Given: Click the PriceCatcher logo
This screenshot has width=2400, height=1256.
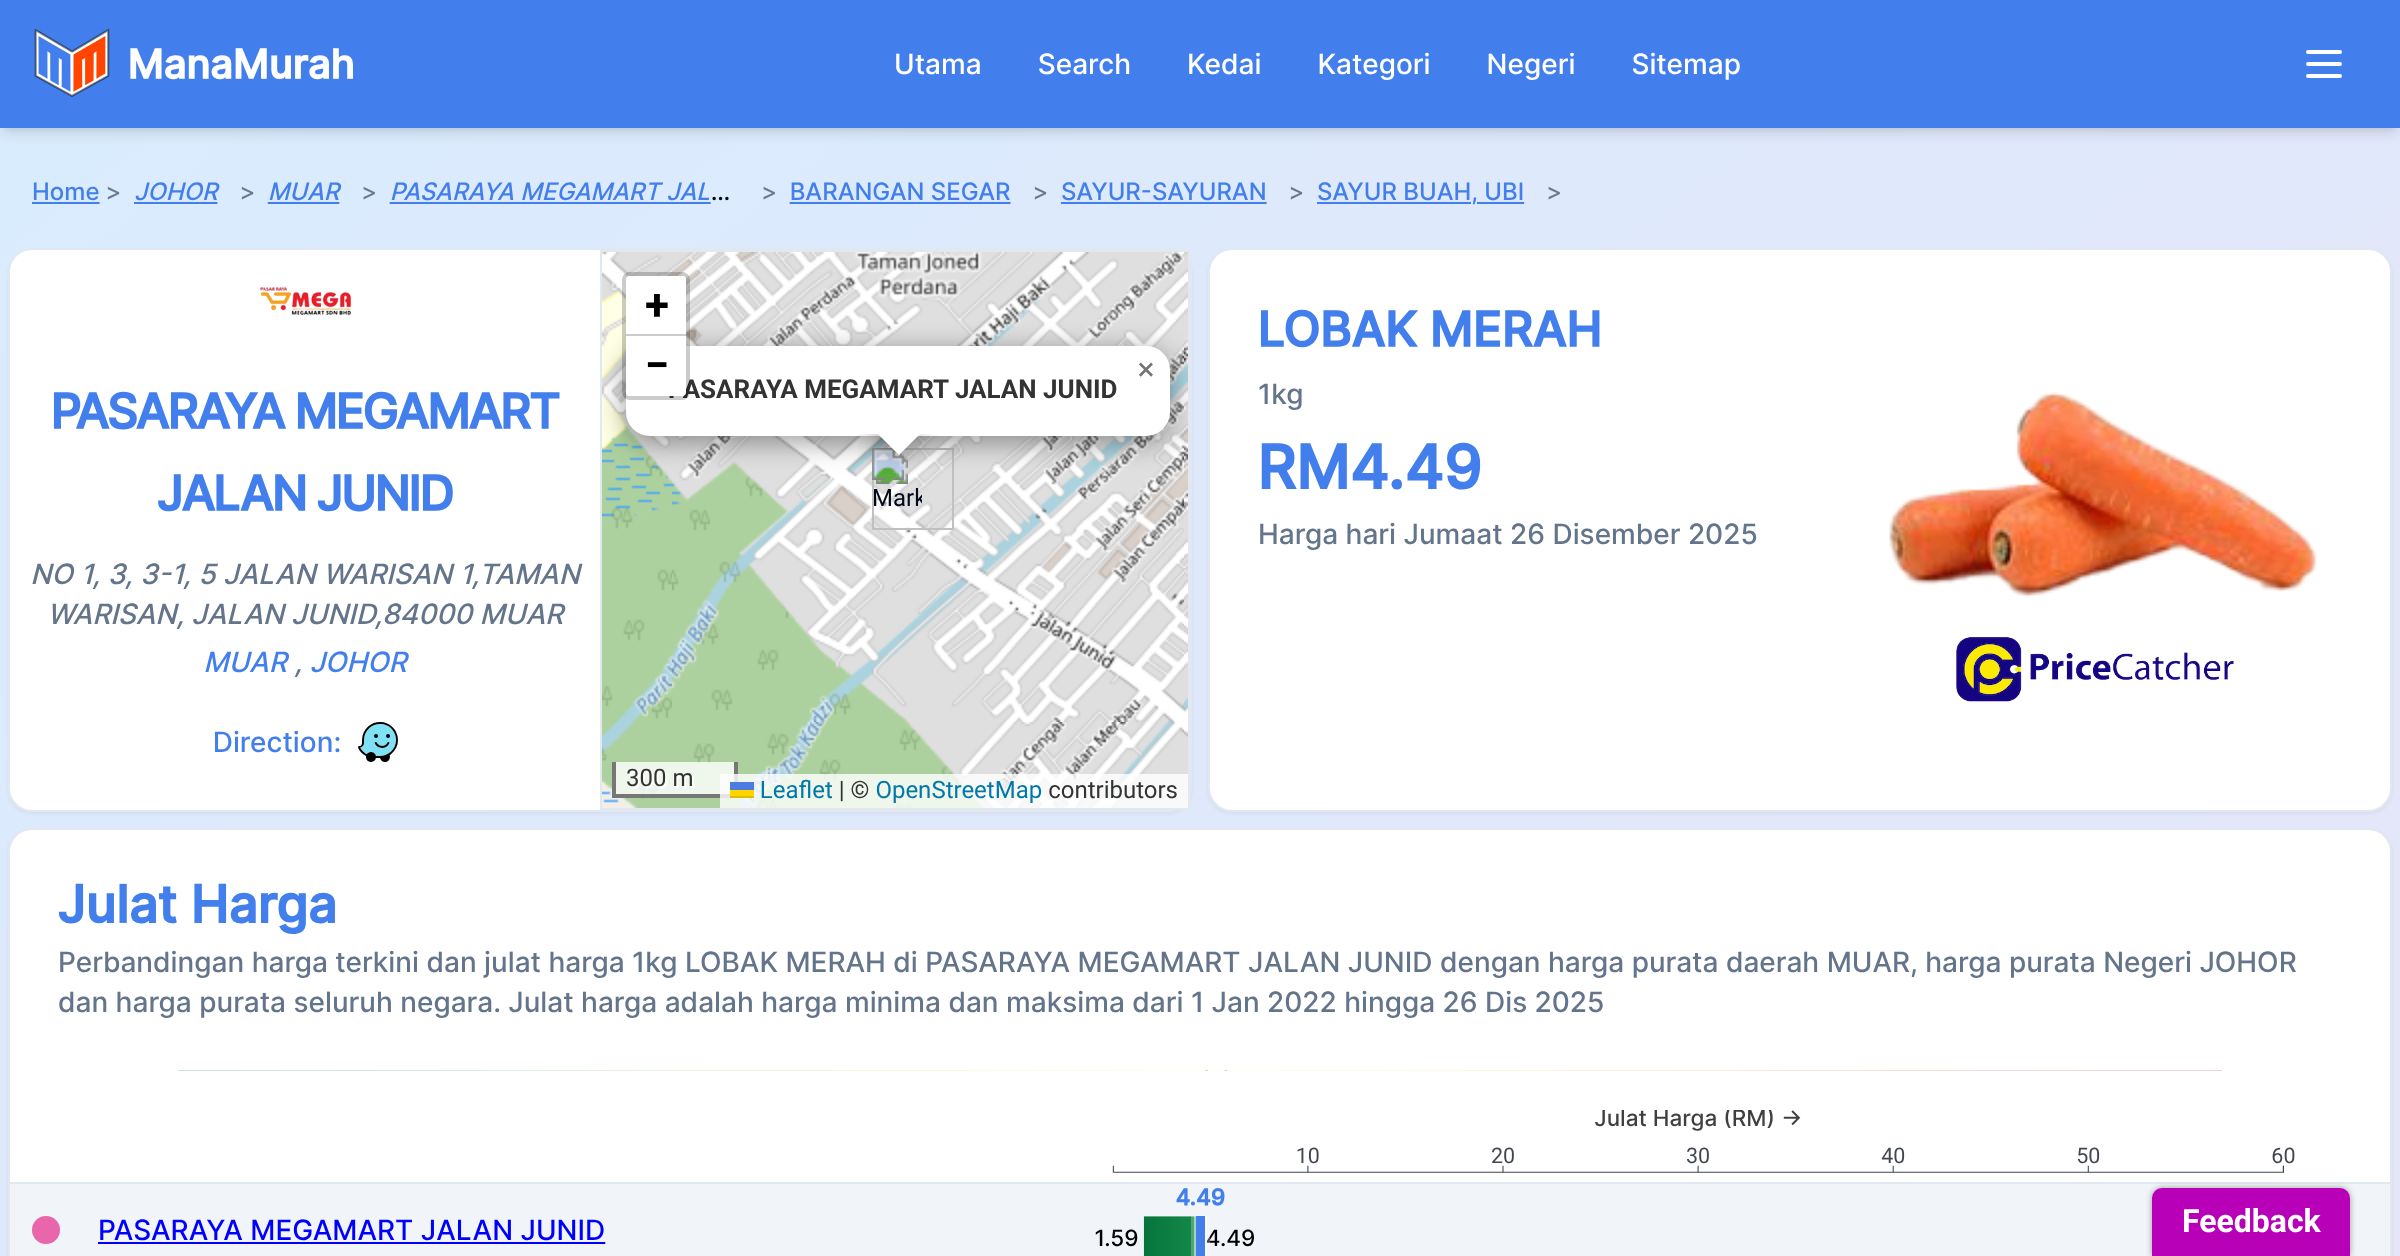Looking at the screenshot, I should click(x=2094, y=668).
